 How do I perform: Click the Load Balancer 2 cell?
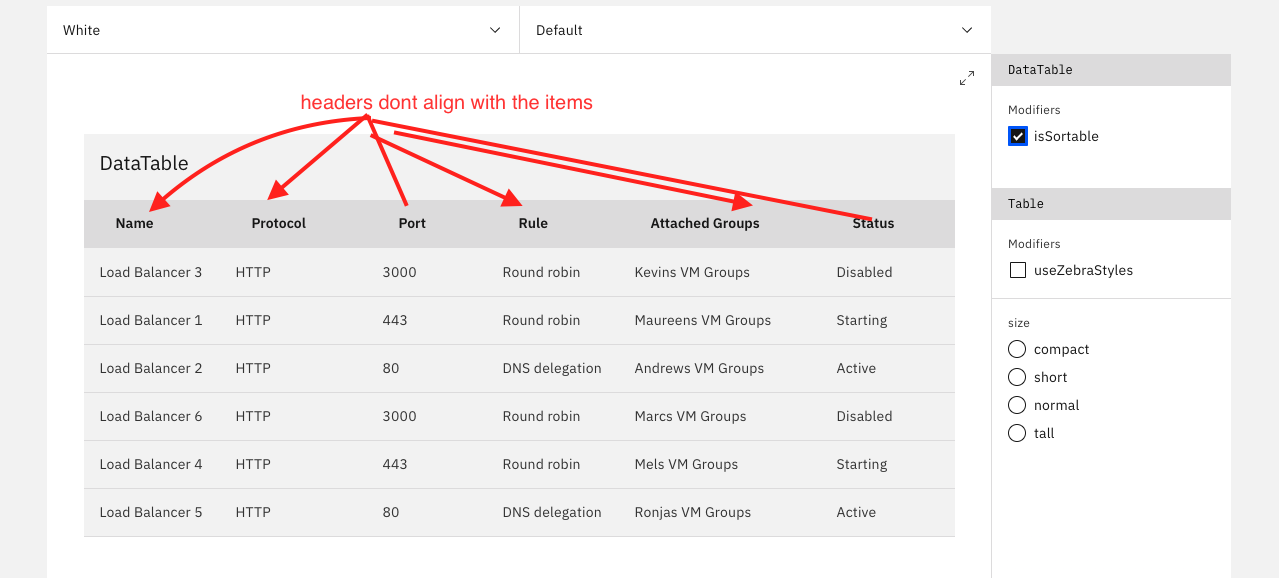tap(151, 368)
